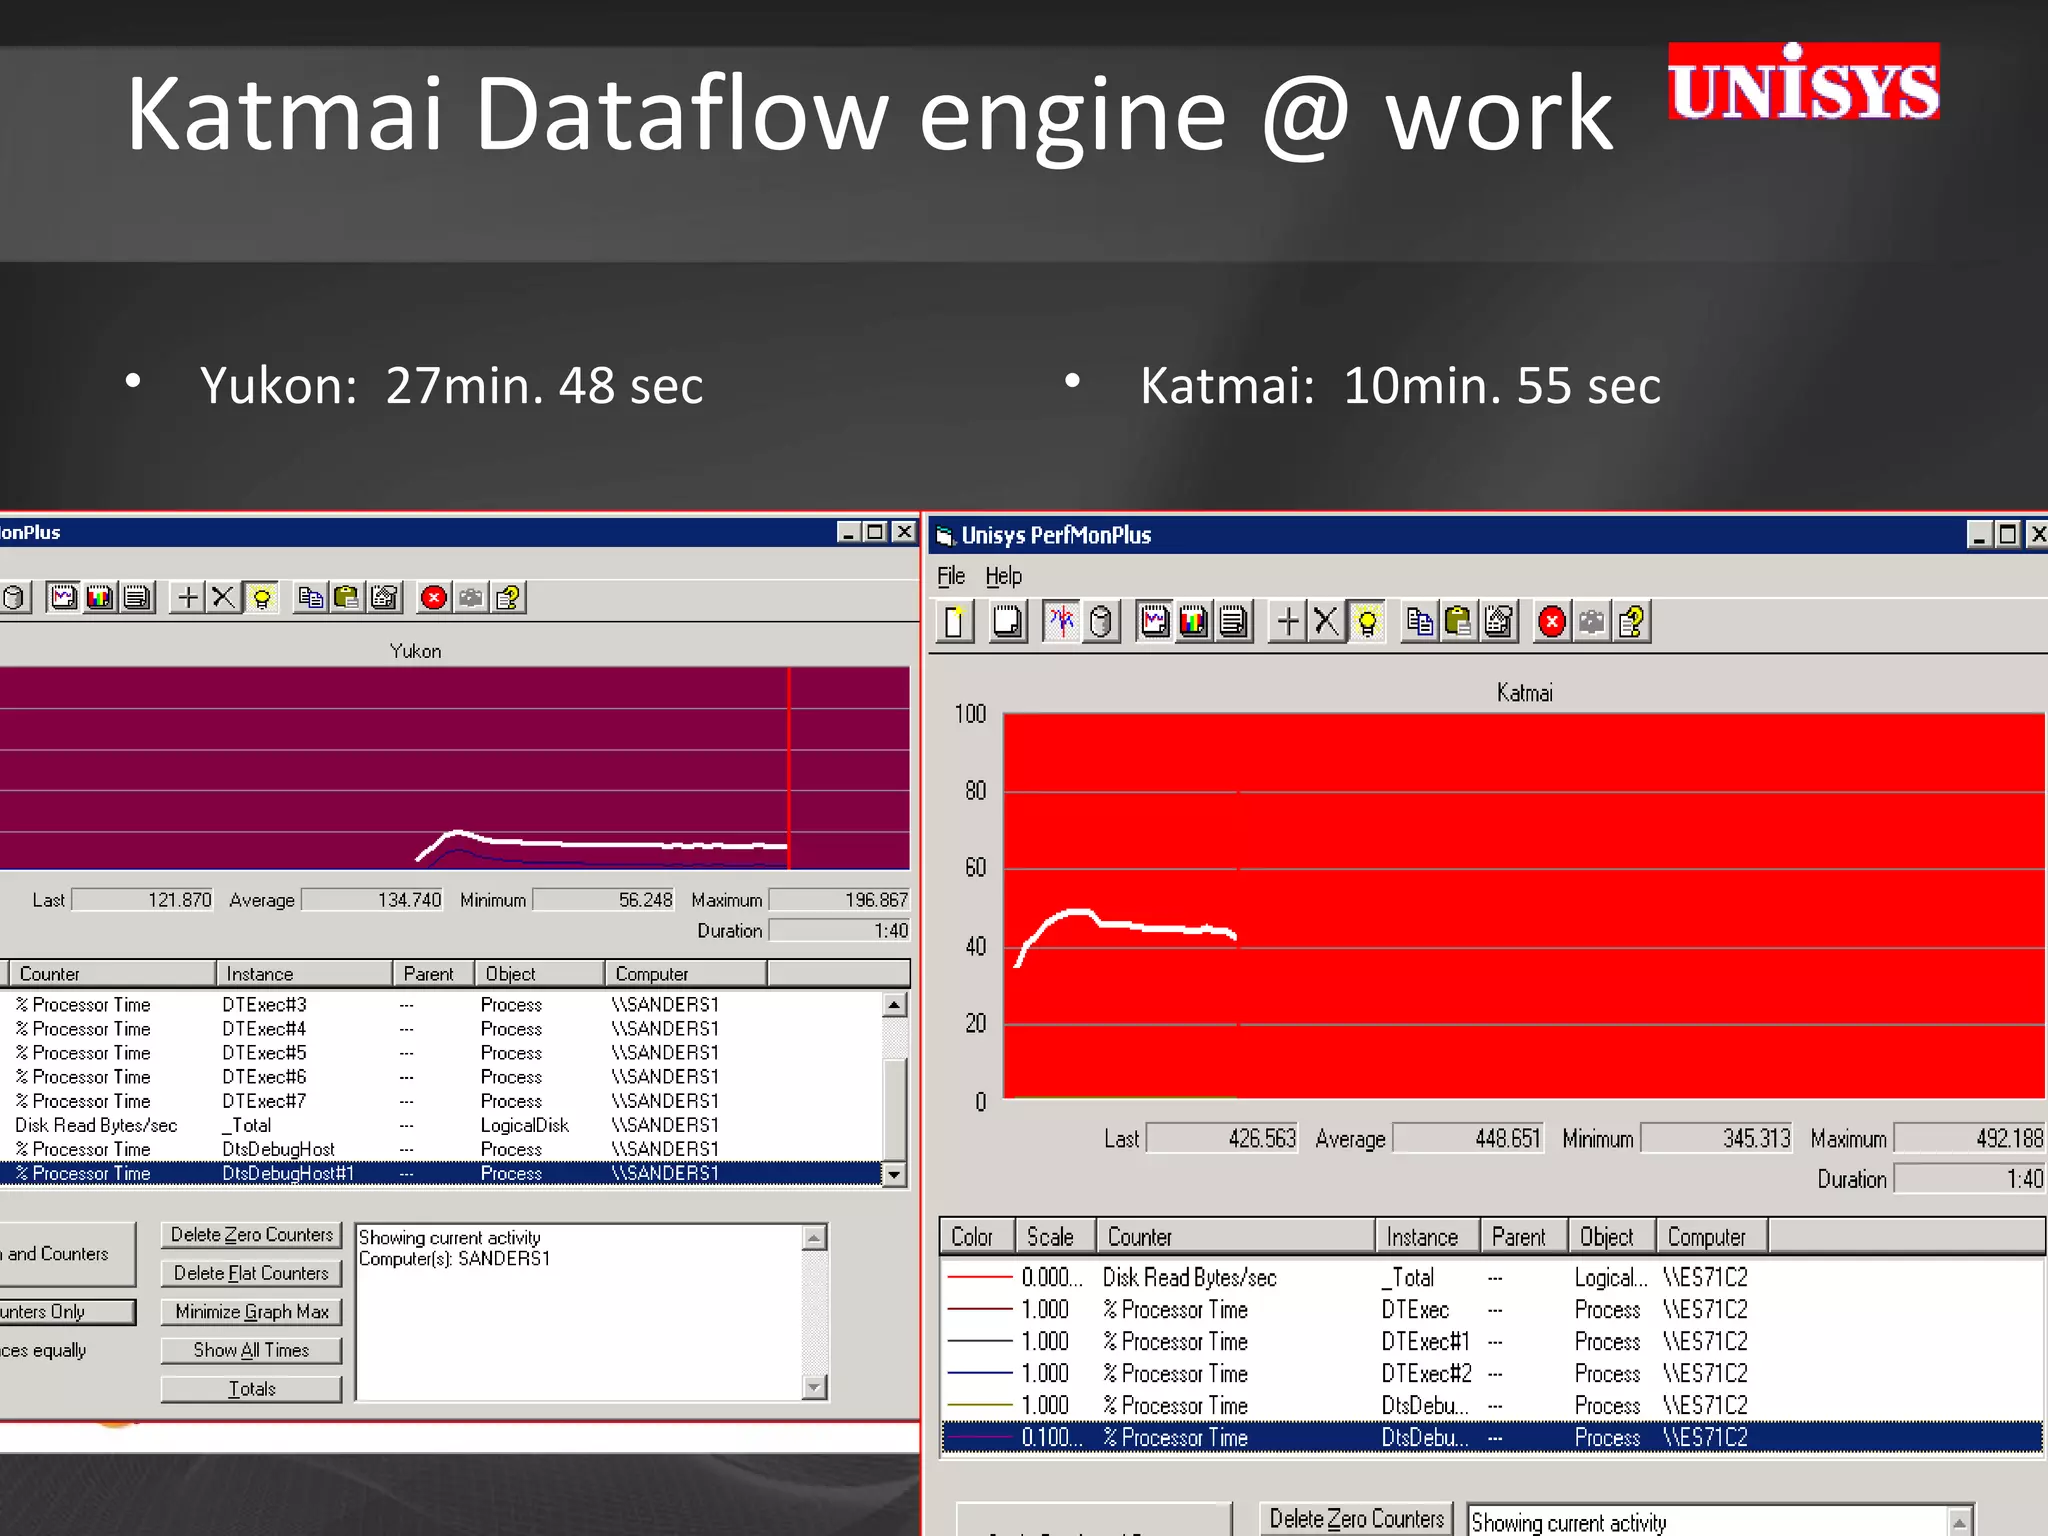The height and width of the screenshot is (1536, 2048).
Task: Select the DTExec Processor Time row in Katmai list
Action: [1492, 1310]
